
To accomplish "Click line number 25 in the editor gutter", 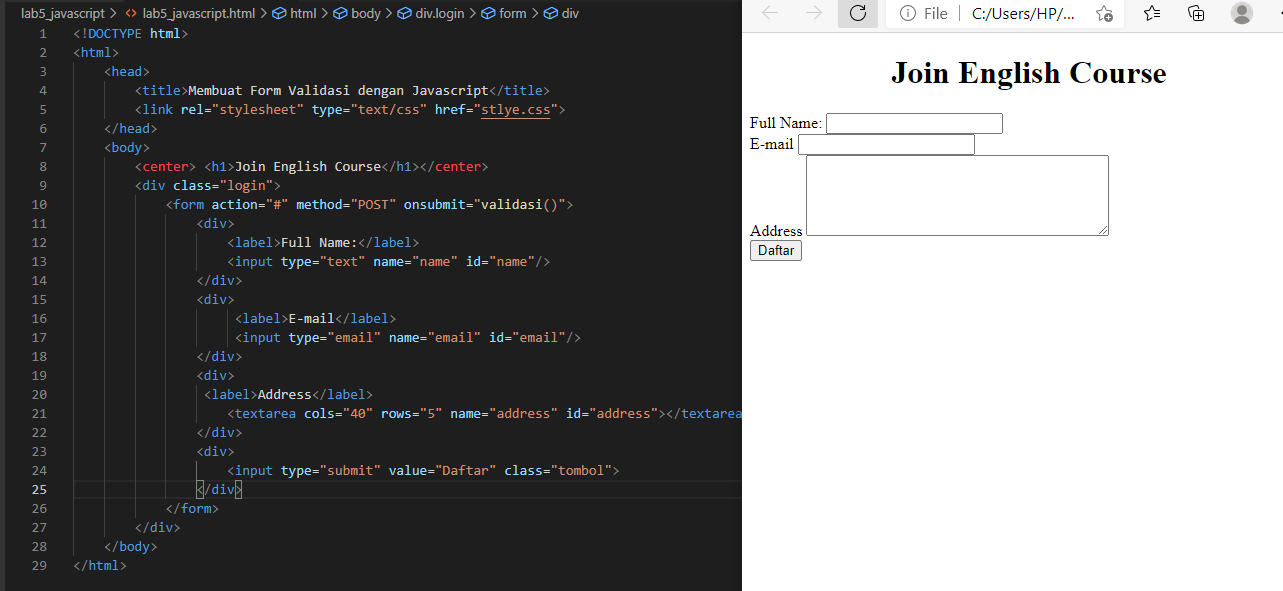I will tap(39, 489).
